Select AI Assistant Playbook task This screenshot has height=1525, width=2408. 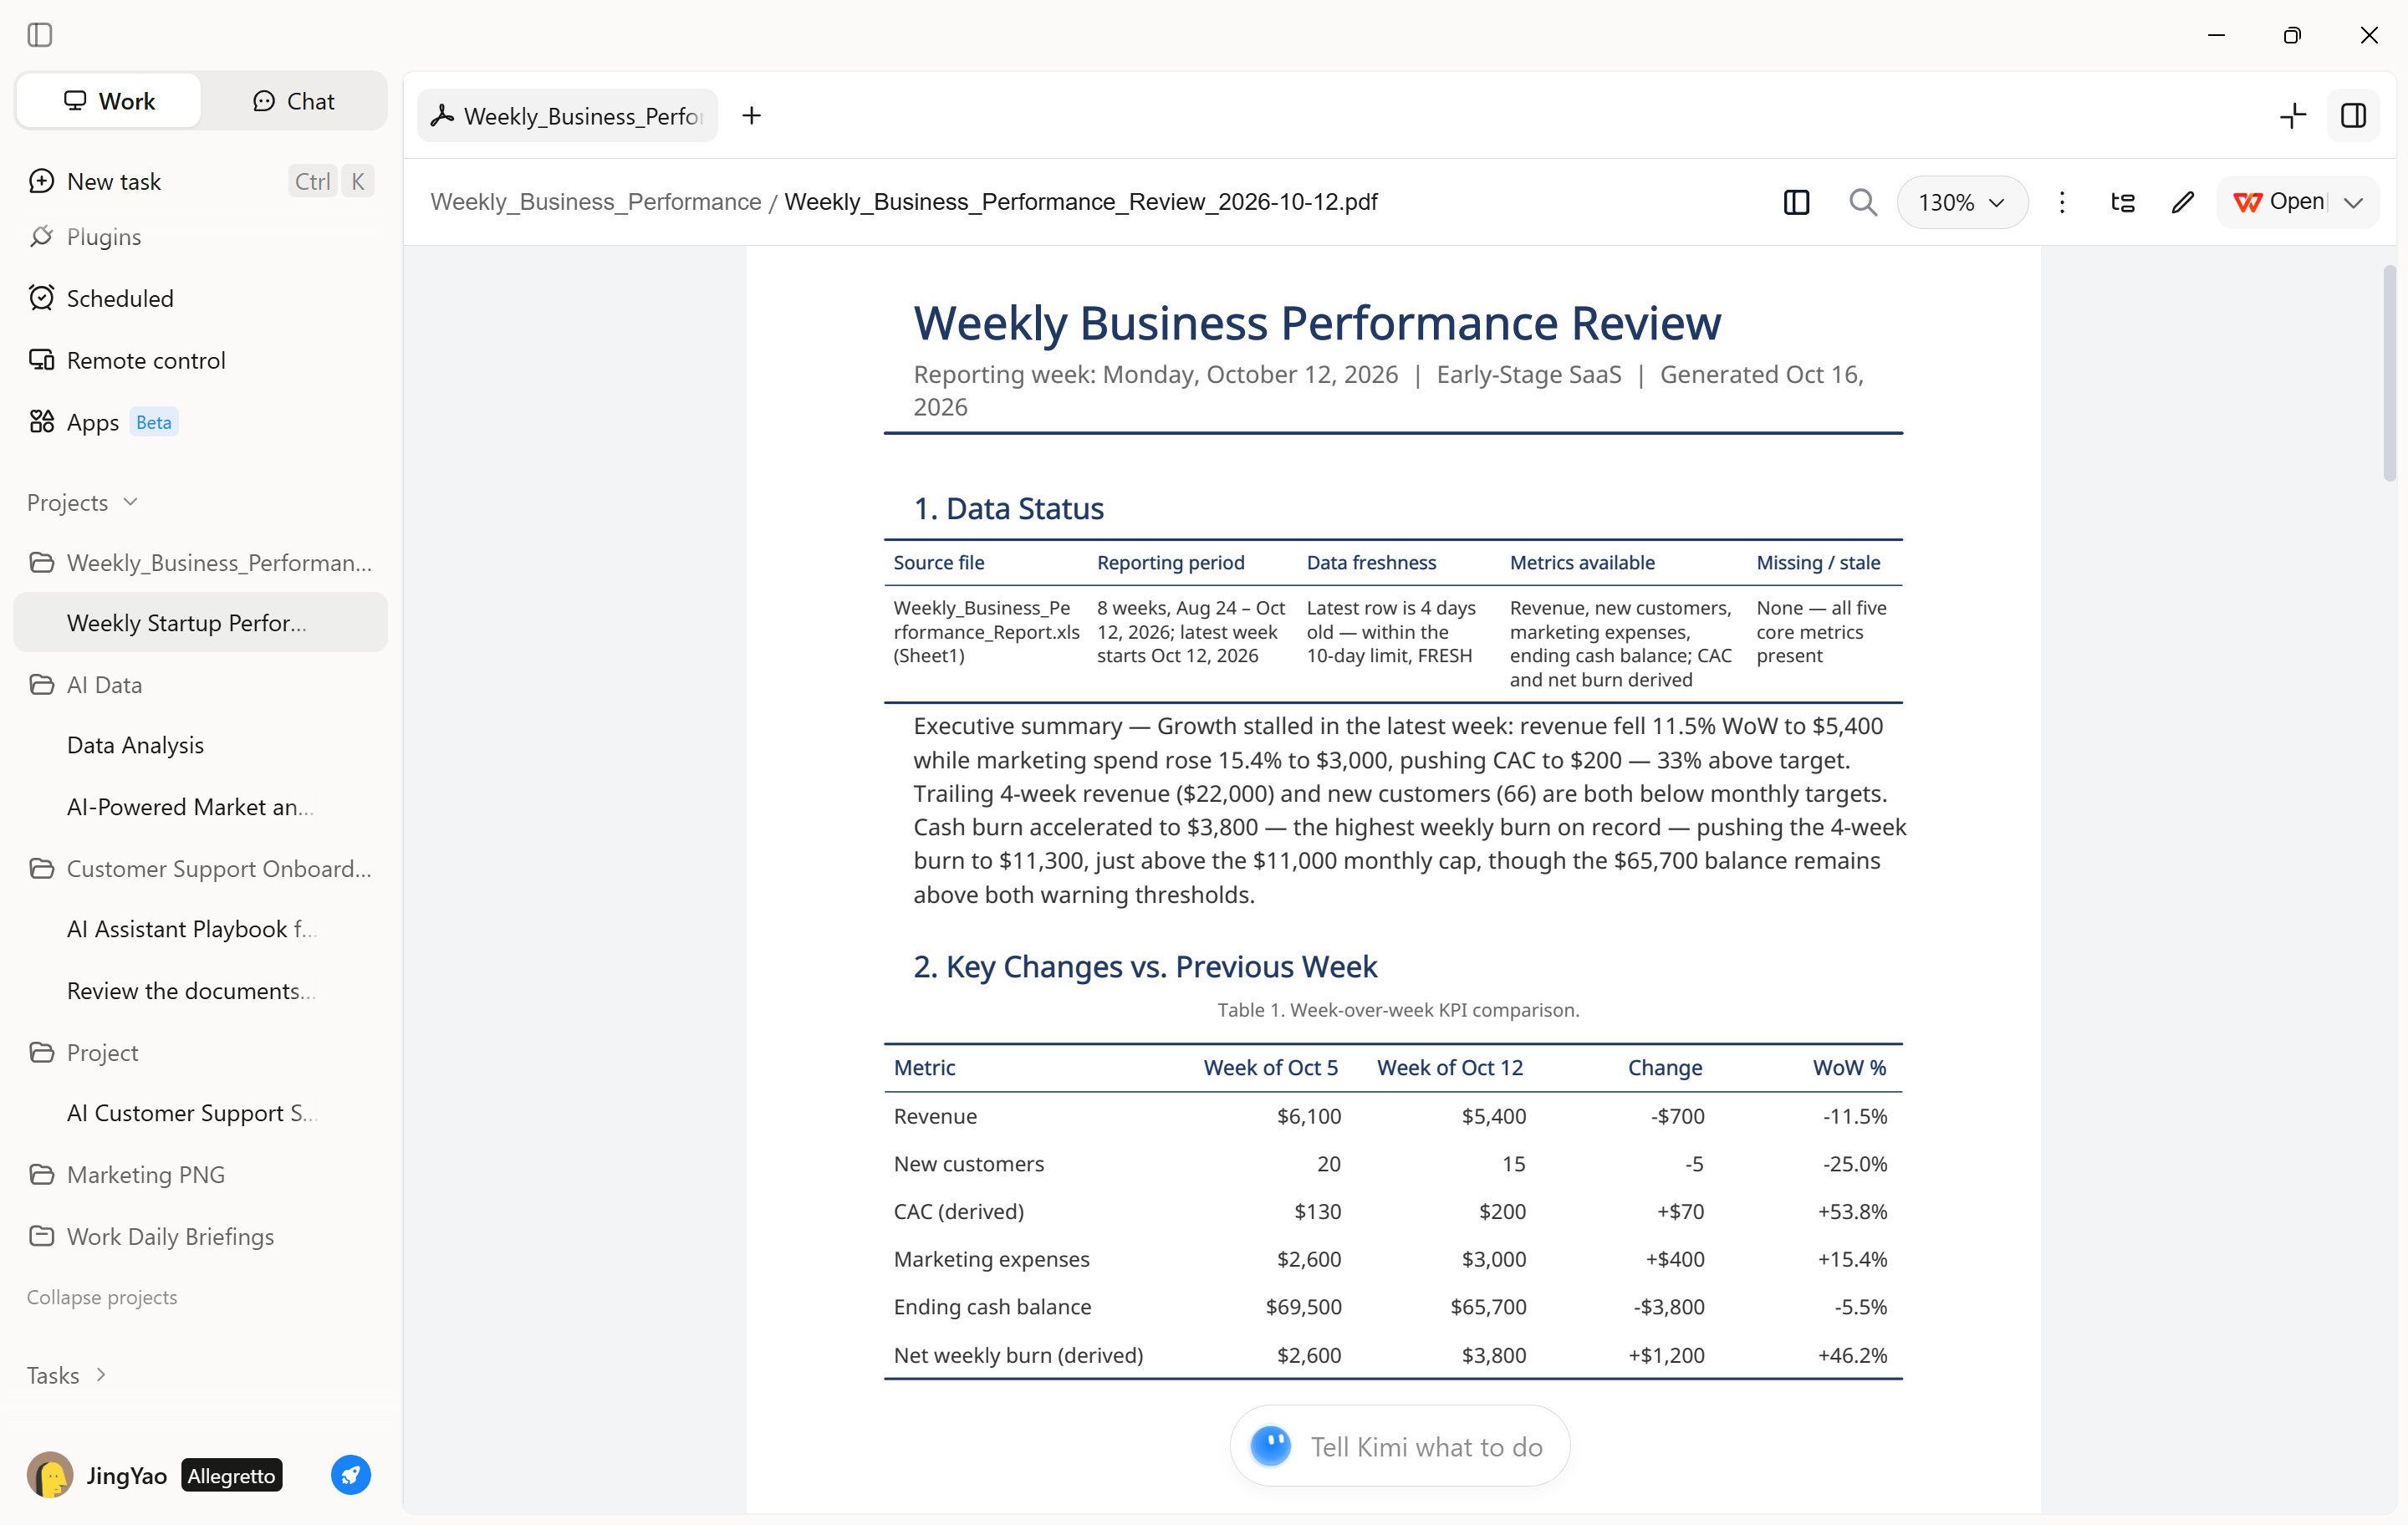pyautogui.click(x=200, y=929)
